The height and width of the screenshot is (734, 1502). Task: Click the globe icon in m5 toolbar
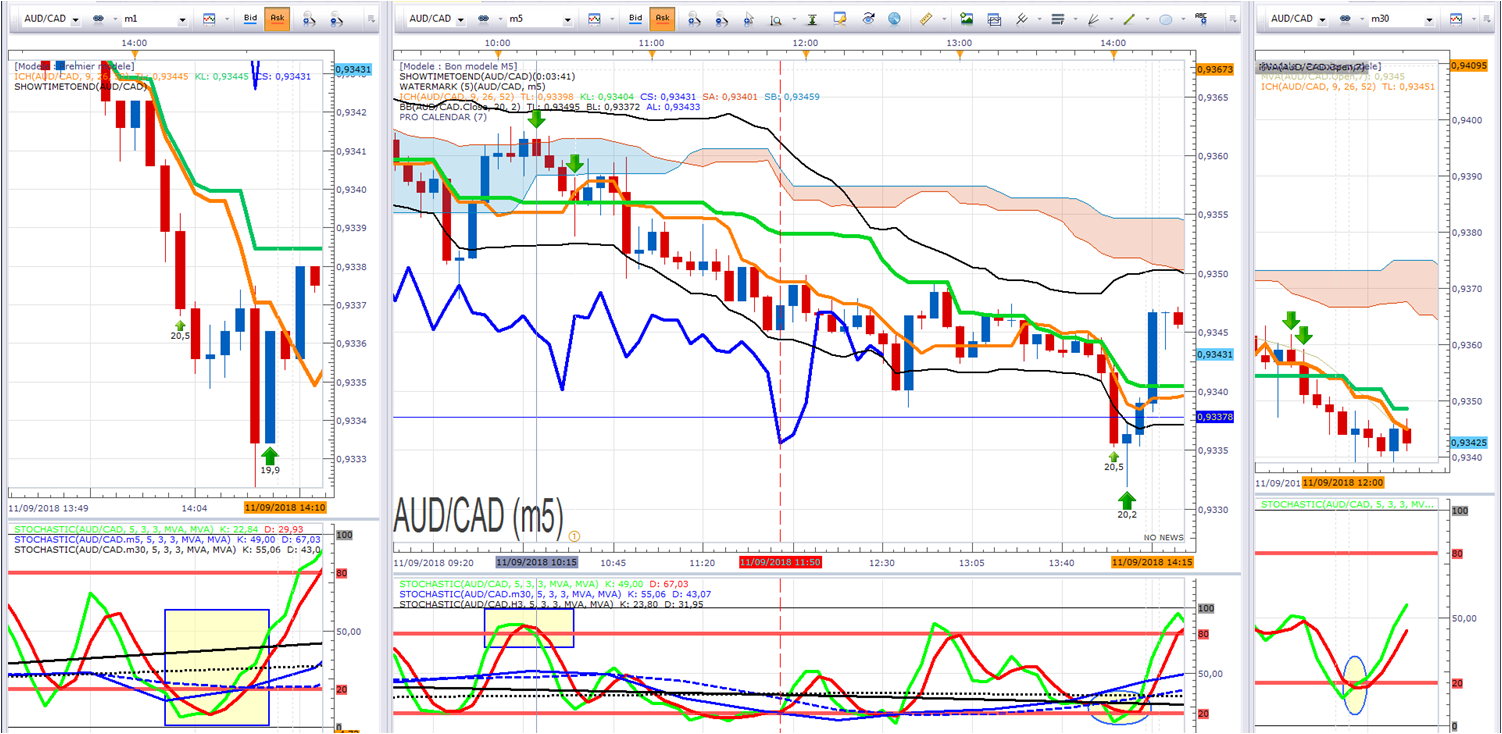tap(894, 19)
